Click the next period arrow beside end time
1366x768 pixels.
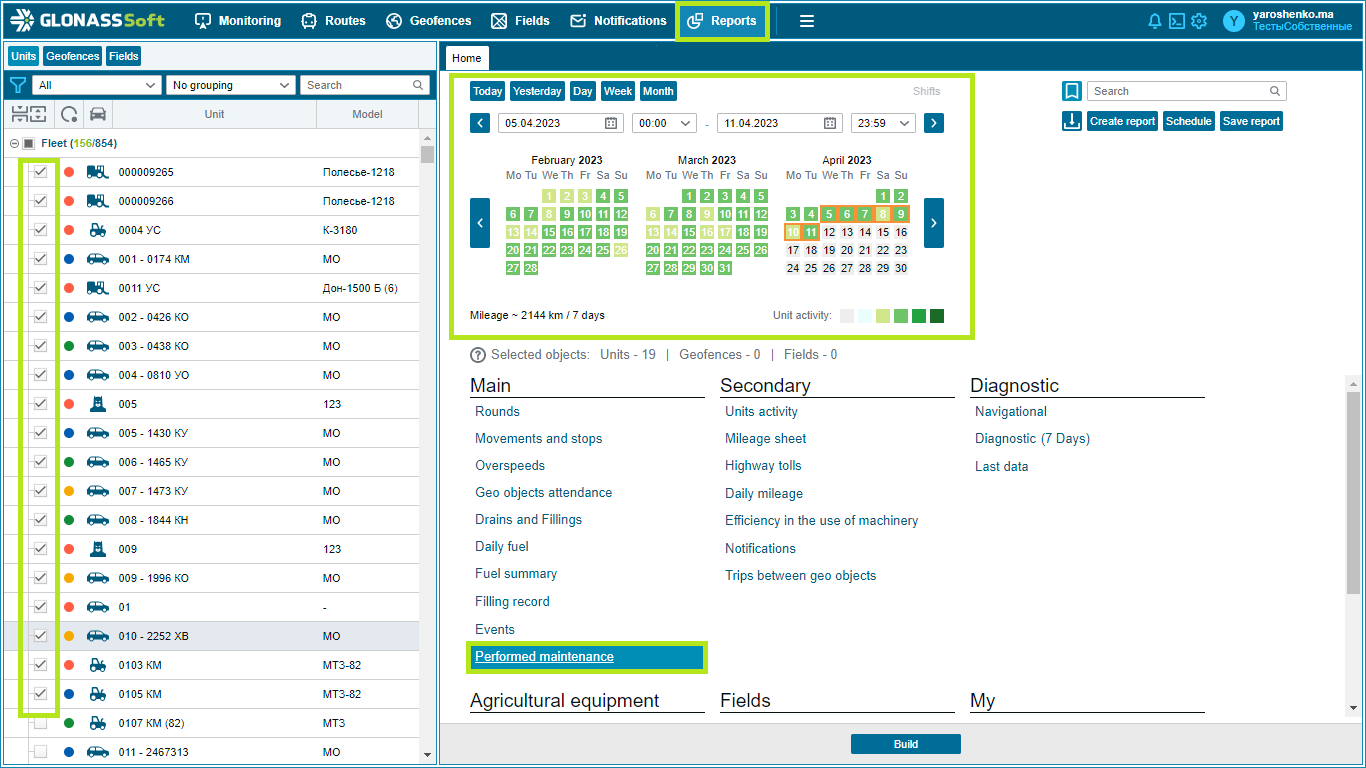click(x=934, y=123)
